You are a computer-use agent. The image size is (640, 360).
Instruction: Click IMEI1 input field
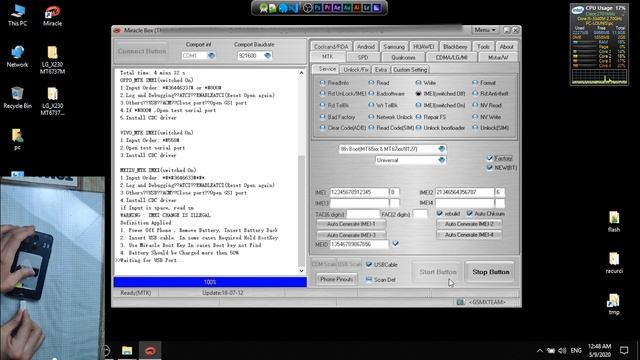pyautogui.click(x=359, y=192)
